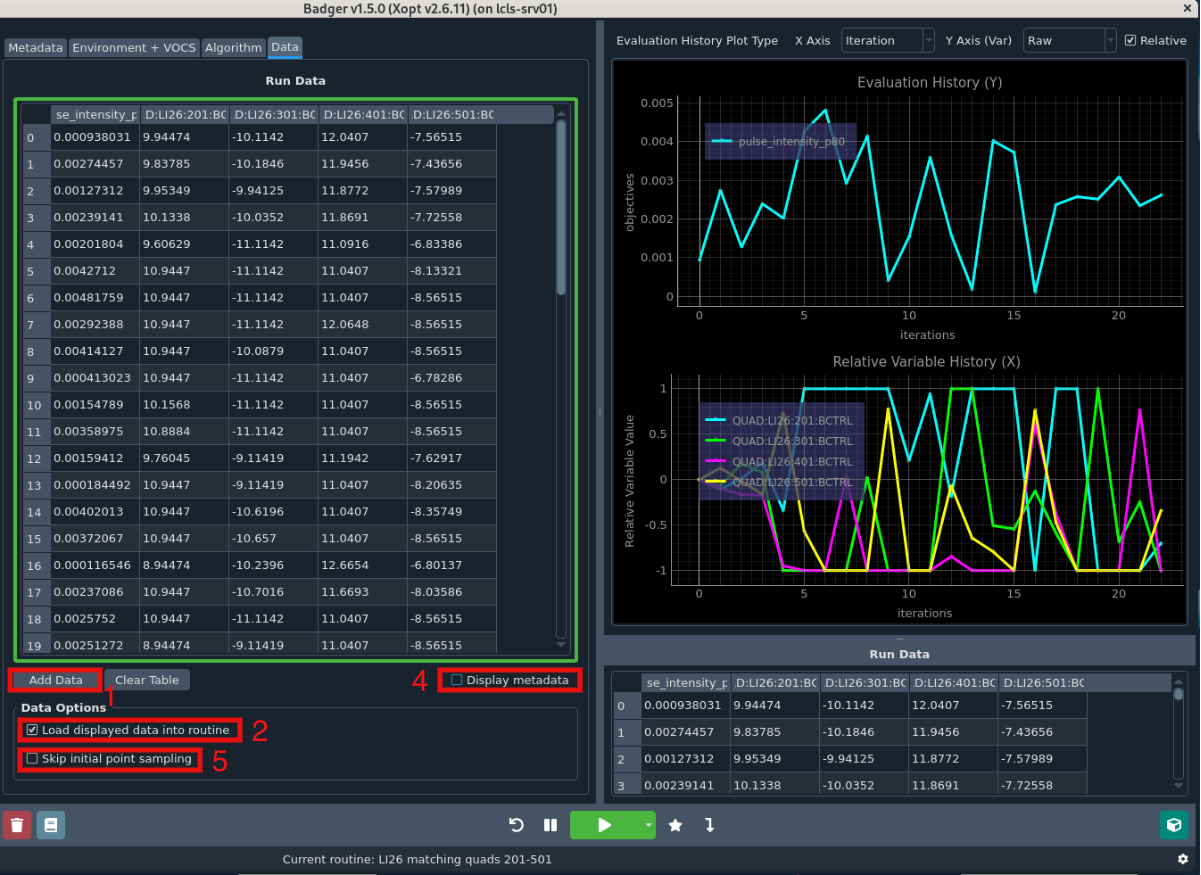Click the Add Data button
1201x875 pixels.
coord(56,680)
